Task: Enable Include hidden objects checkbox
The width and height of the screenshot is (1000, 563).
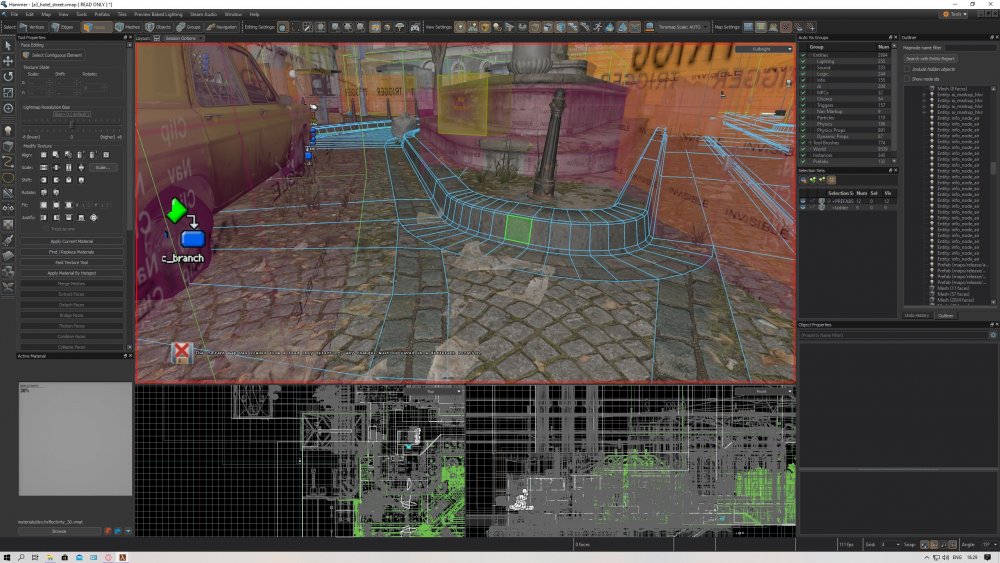Action: [907, 69]
